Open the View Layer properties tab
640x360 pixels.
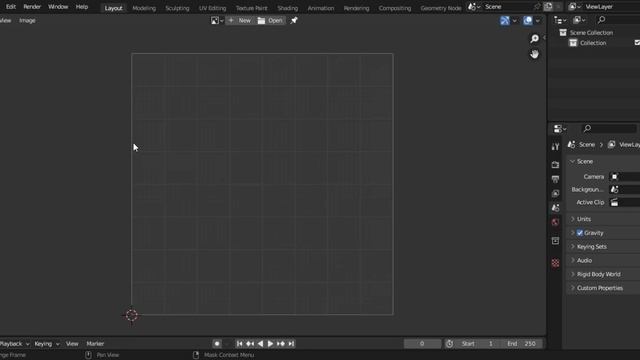tap(555, 193)
